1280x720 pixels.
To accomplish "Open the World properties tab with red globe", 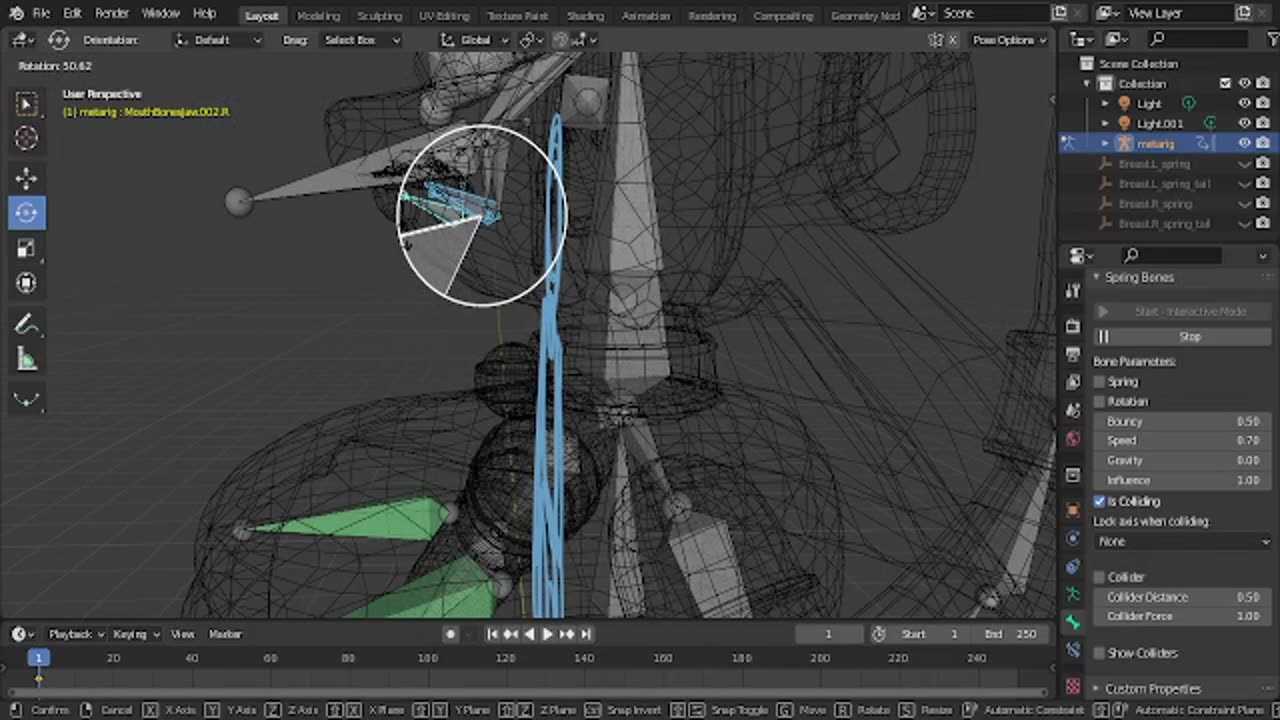I will 1073,438.
